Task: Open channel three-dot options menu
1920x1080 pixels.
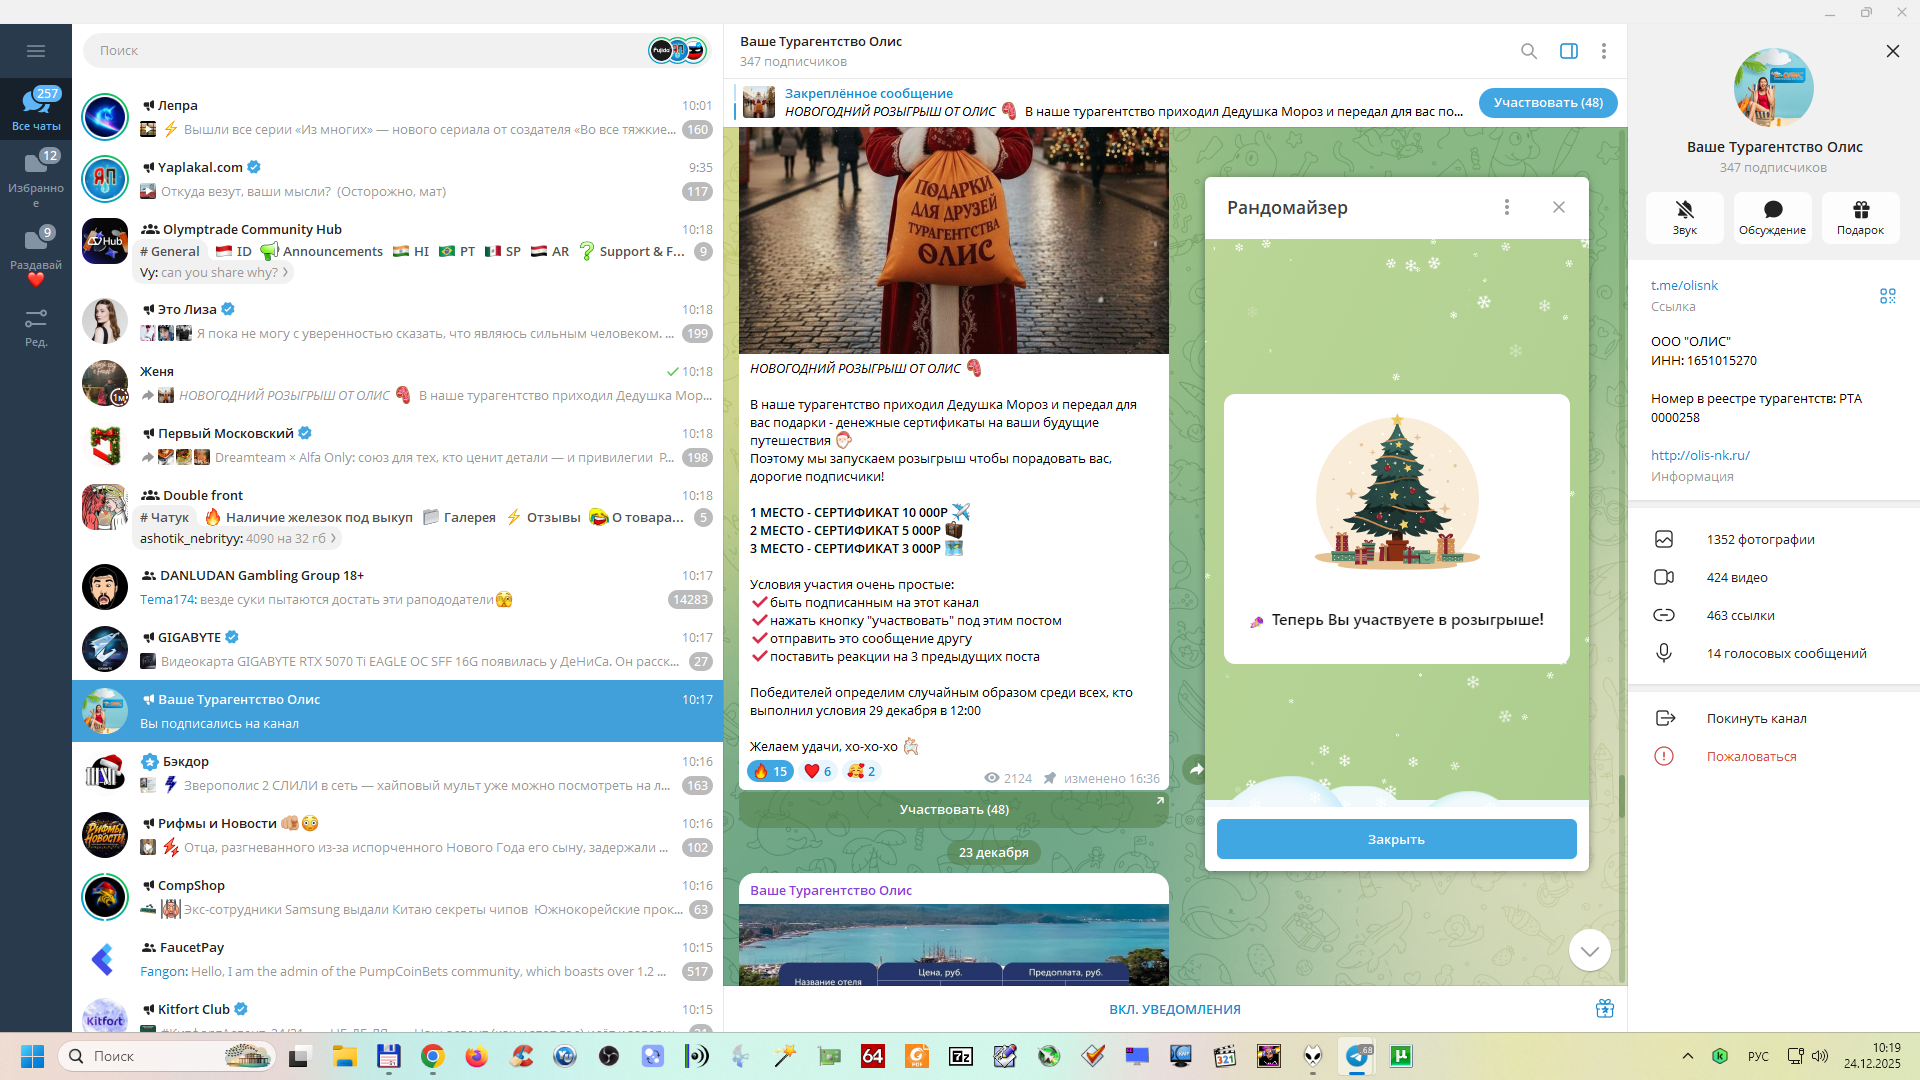Action: click(x=1603, y=51)
